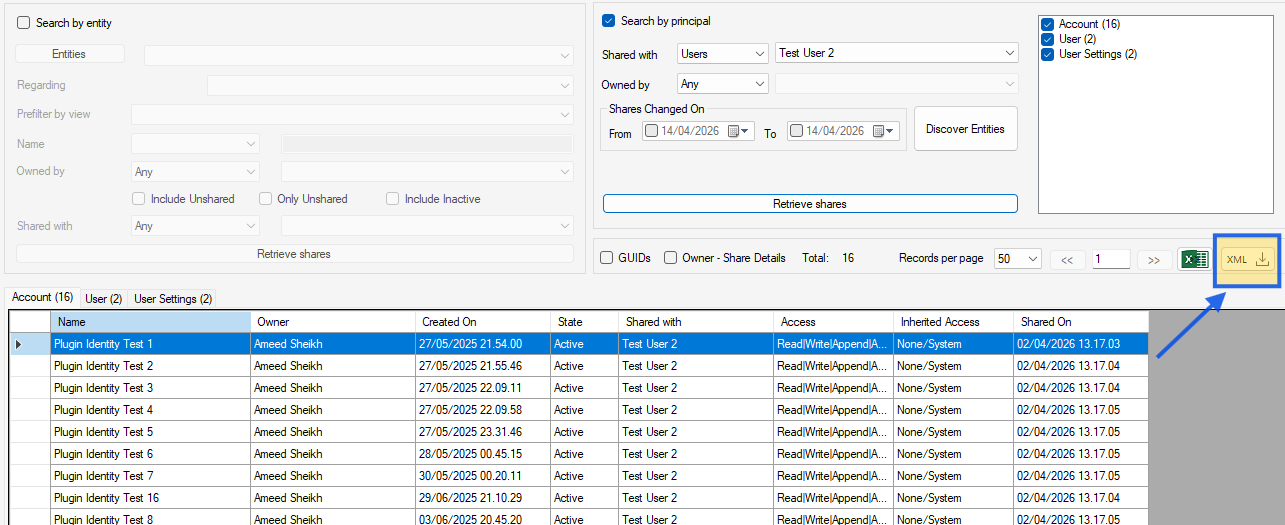Viewport: 1285px width, 525px height.
Task: Click Retrieve shares under entity search
Action: tap(294, 254)
